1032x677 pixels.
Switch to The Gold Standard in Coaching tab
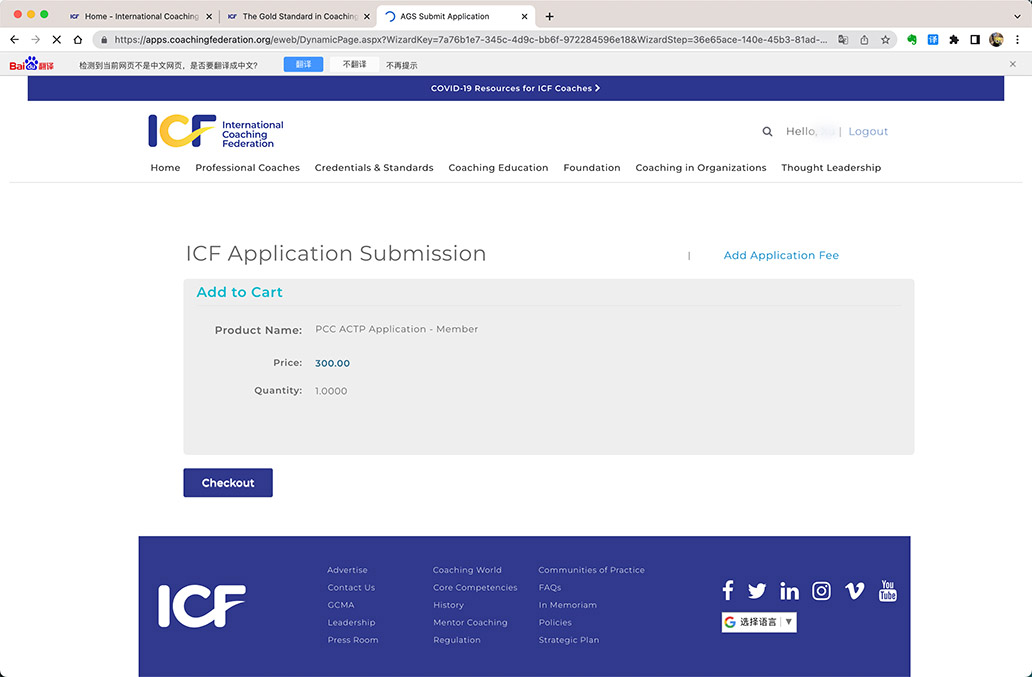point(298,16)
